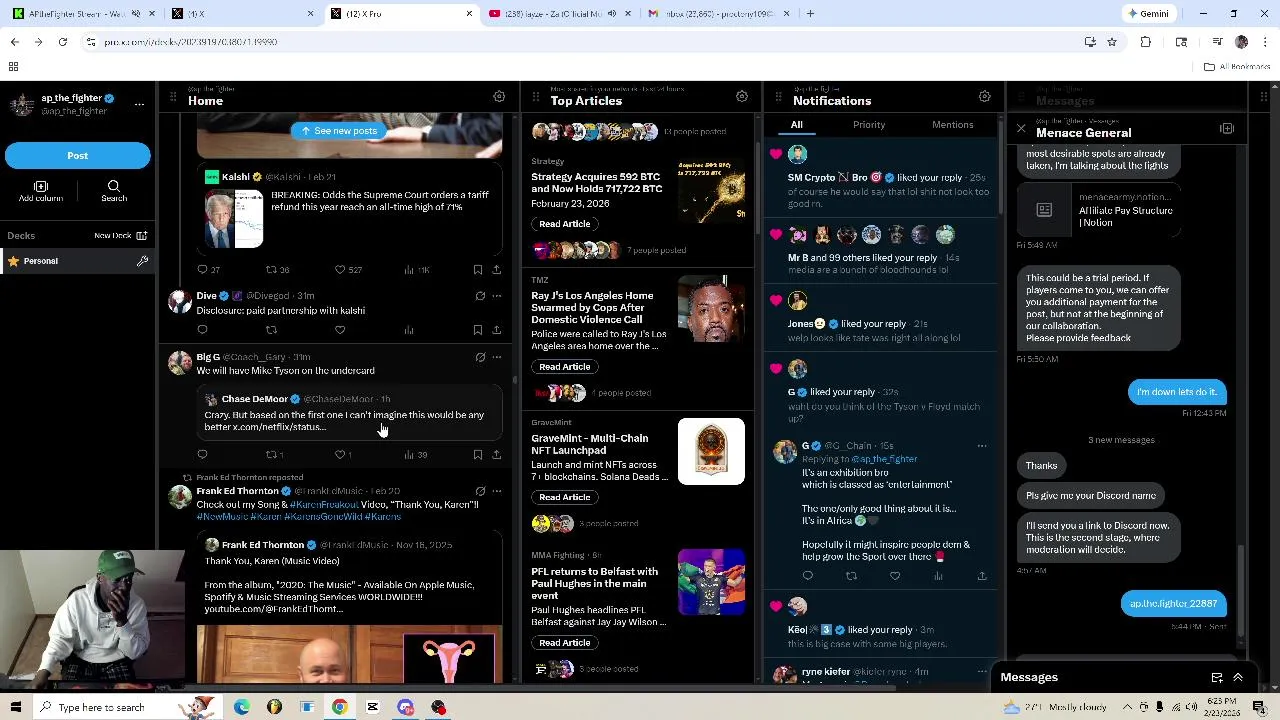This screenshot has width=1280, height=720.
Task: Edit the Personal deck wrench icon
Action: (142, 261)
